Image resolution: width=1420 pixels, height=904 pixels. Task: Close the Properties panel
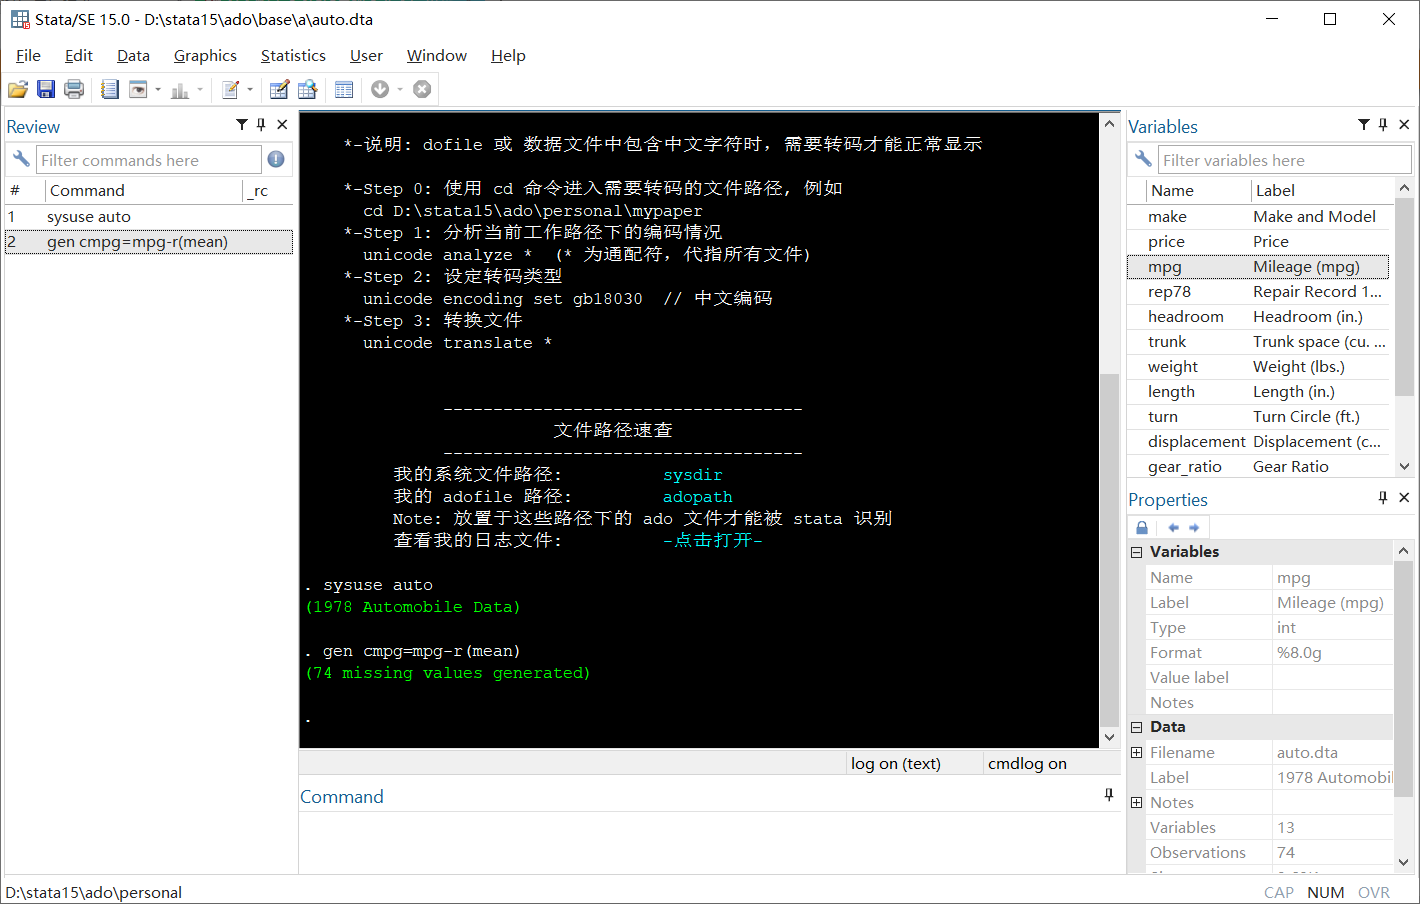[1404, 498]
